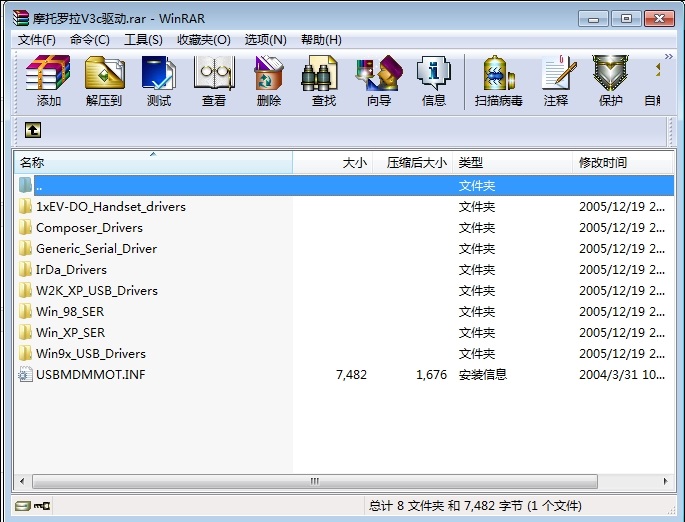Screen dimensions: 685x522
Task: Open the Wizard (向导) icon
Action: pyautogui.click(x=379, y=73)
